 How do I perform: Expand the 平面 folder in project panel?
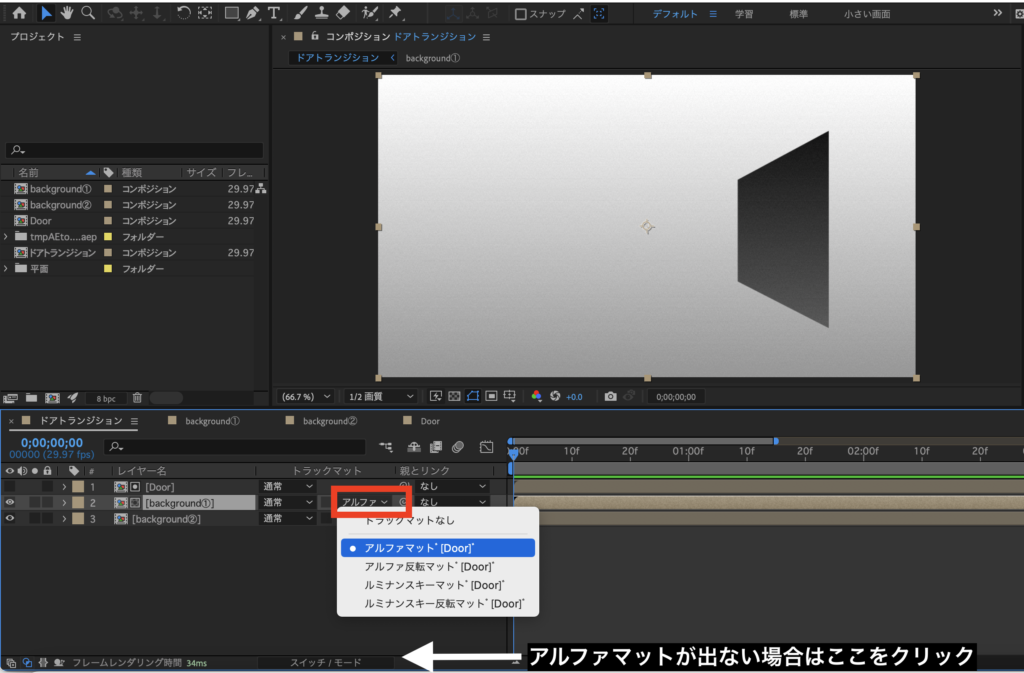pyautogui.click(x=7, y=269)
